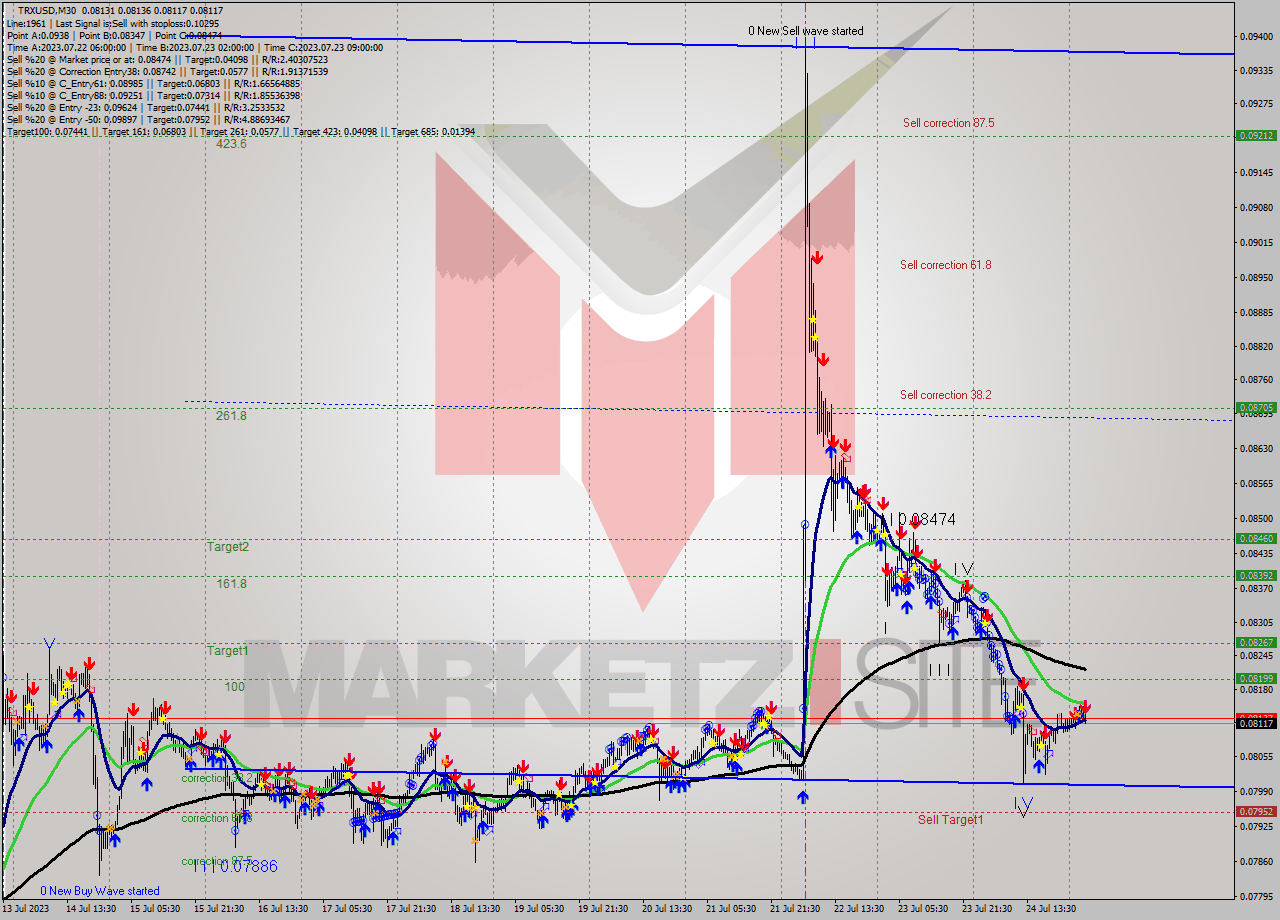Click the red down arrow near 'Sell correction 61.8'
1280x920 pixels.
(x=818, y=257)
